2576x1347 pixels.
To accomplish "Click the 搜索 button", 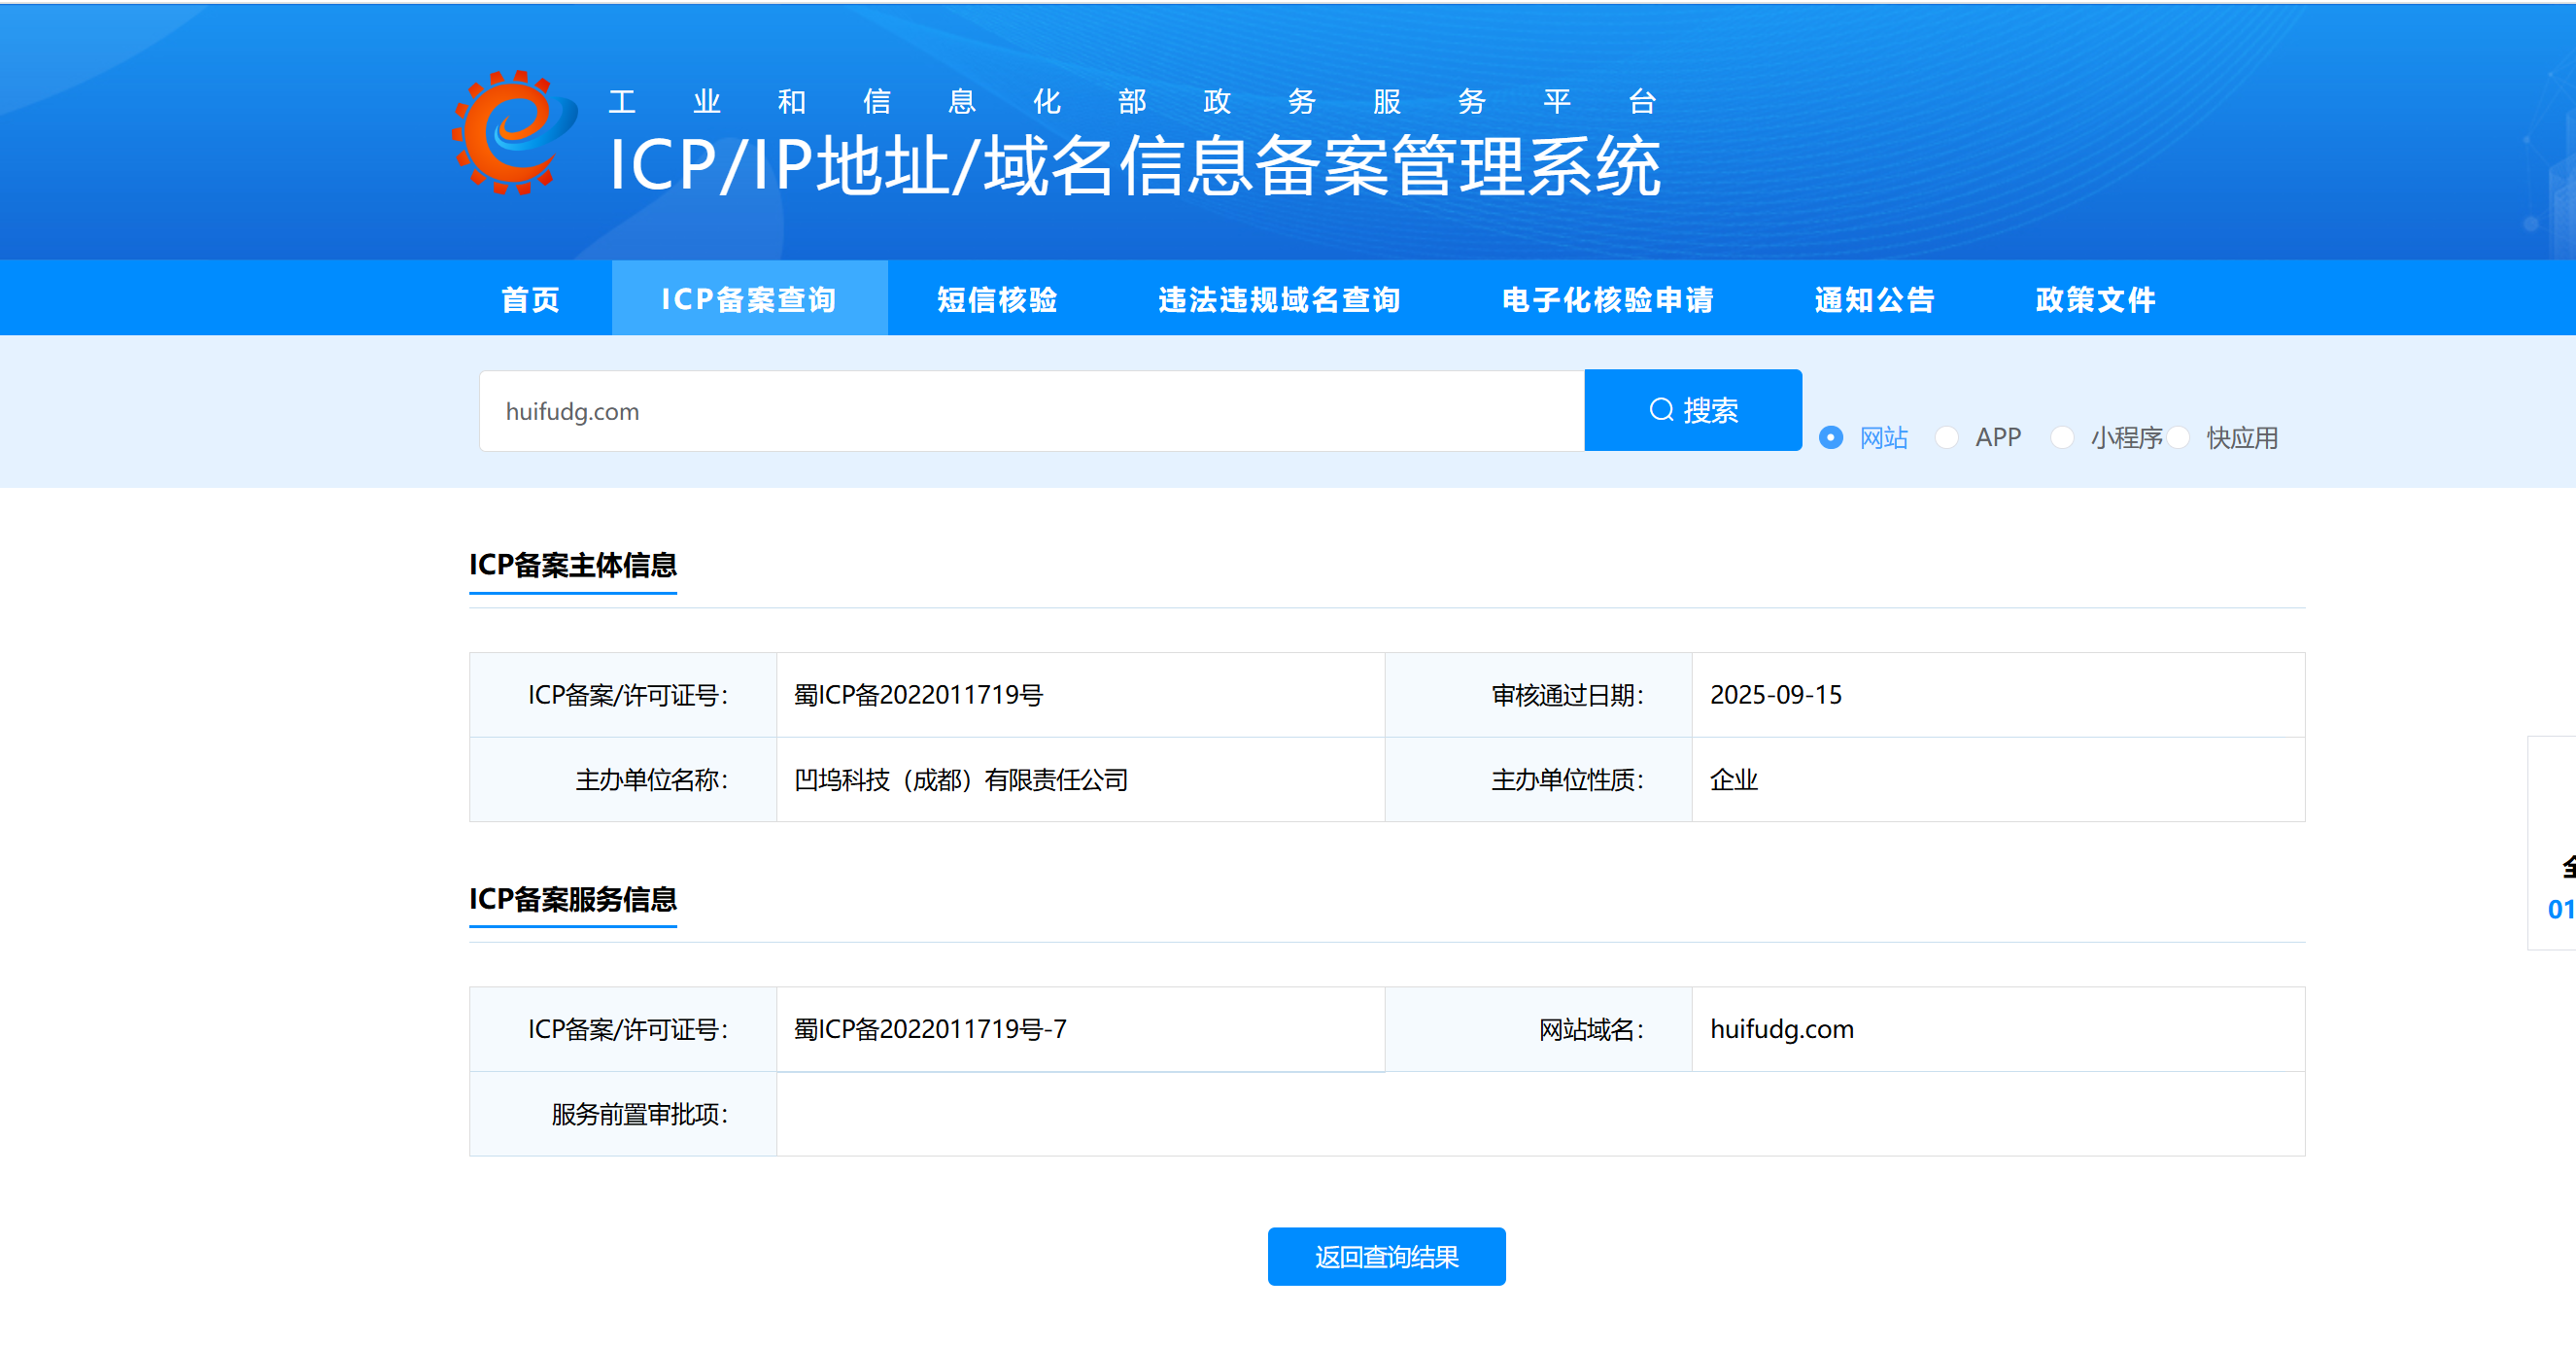I will (x=1693, y=410).
